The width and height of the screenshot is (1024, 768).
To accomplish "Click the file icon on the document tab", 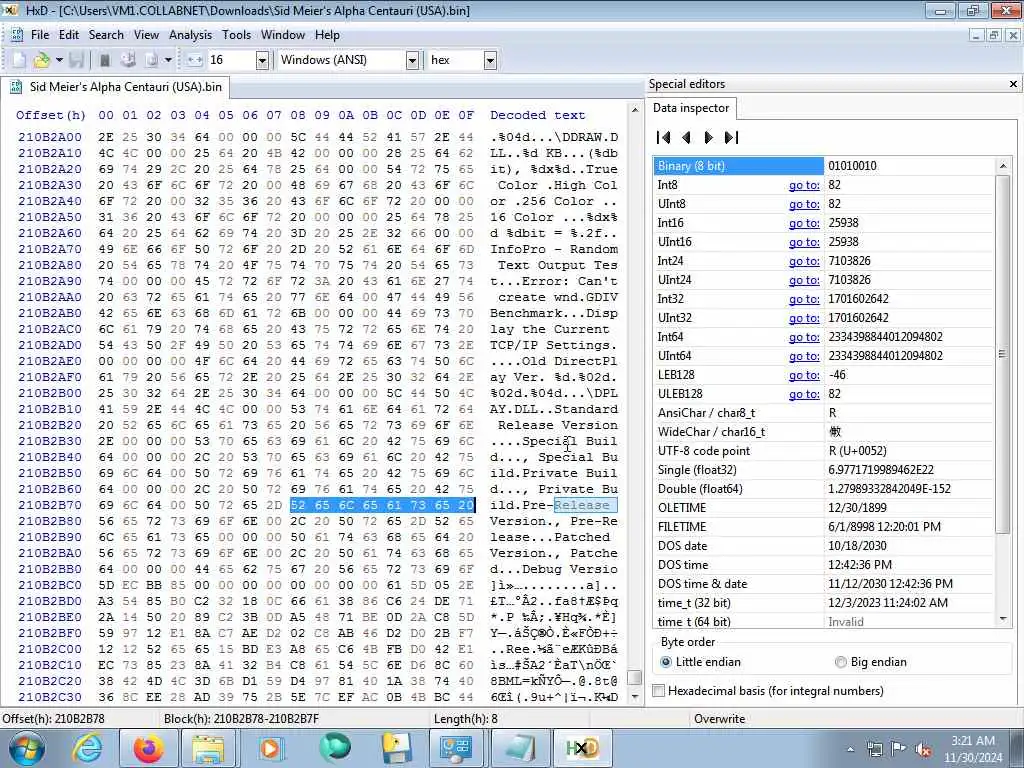I will pyautogui.click(x=18, y=87).
